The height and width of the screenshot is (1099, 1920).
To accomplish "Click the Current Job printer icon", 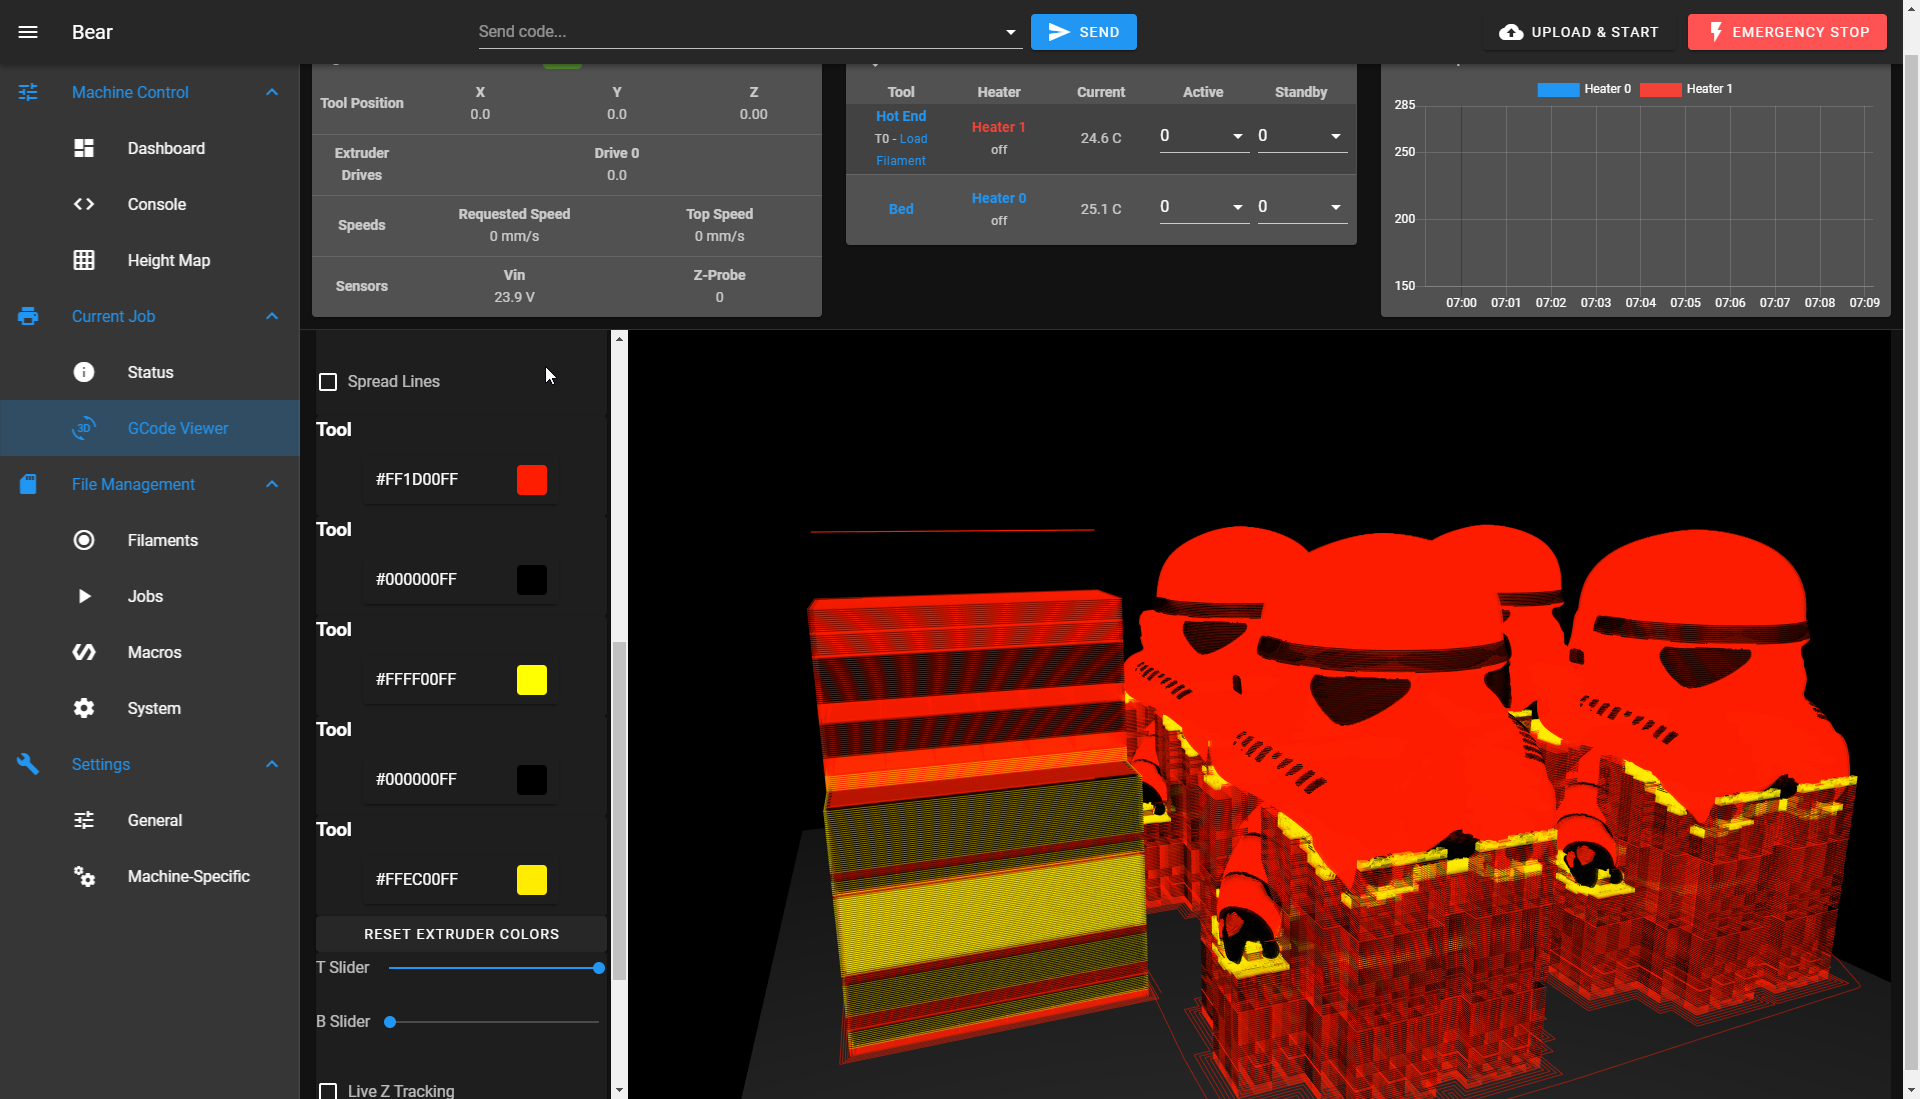I will point(28,316).
